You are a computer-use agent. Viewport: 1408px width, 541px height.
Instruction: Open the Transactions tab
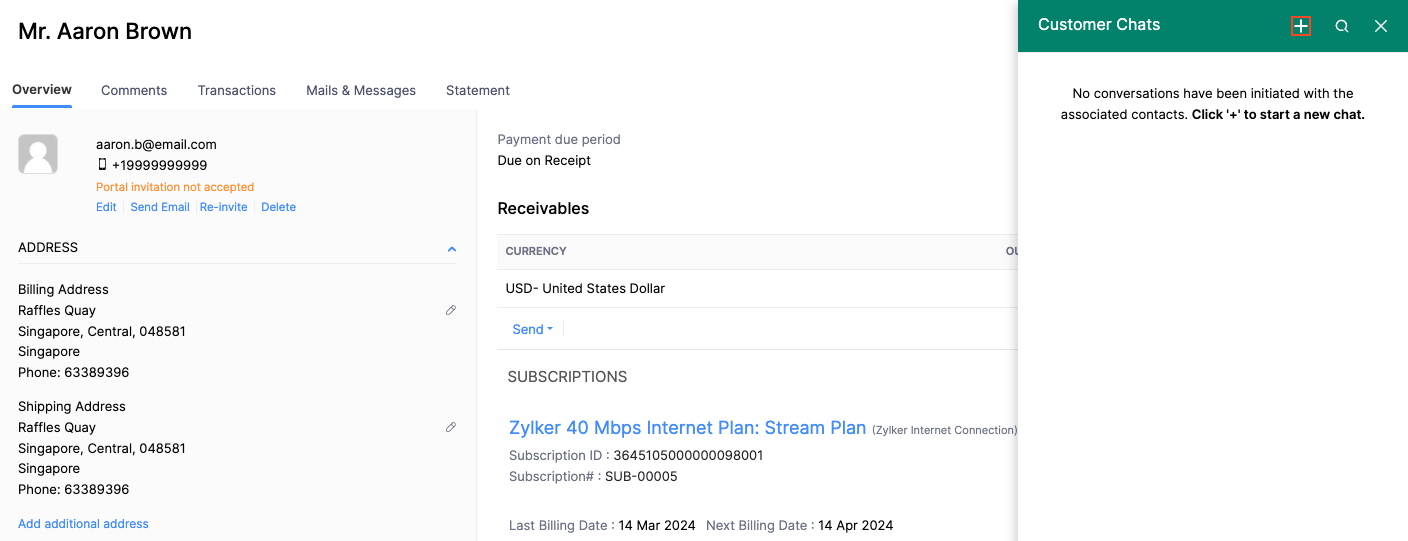click(236, 90)
